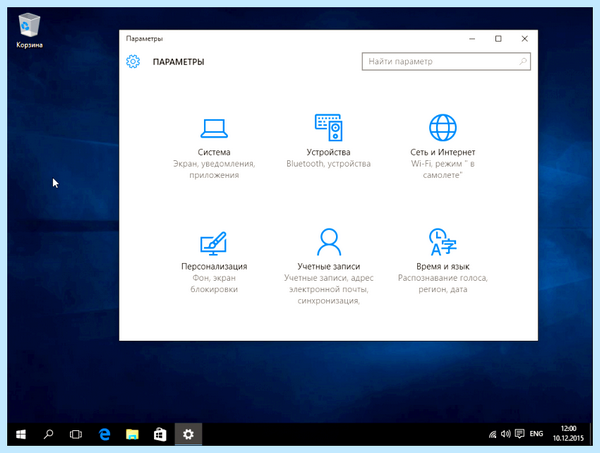600x453 pixels.
Task: Click the Система label text
Action: click(x=214, y=152)
